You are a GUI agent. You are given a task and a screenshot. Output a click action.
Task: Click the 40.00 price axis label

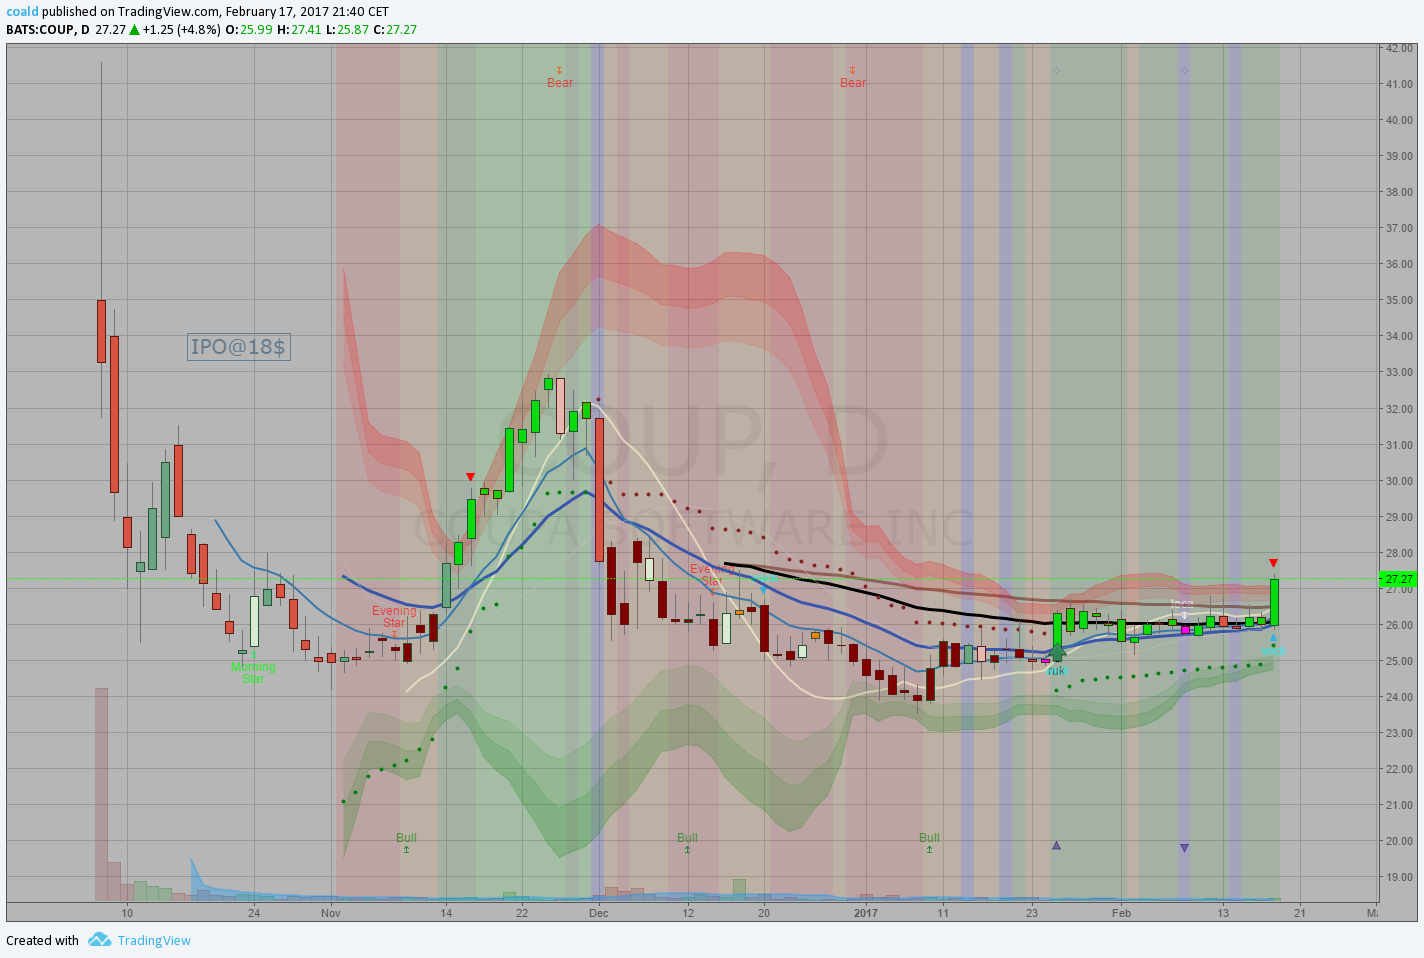(1399, 120)
